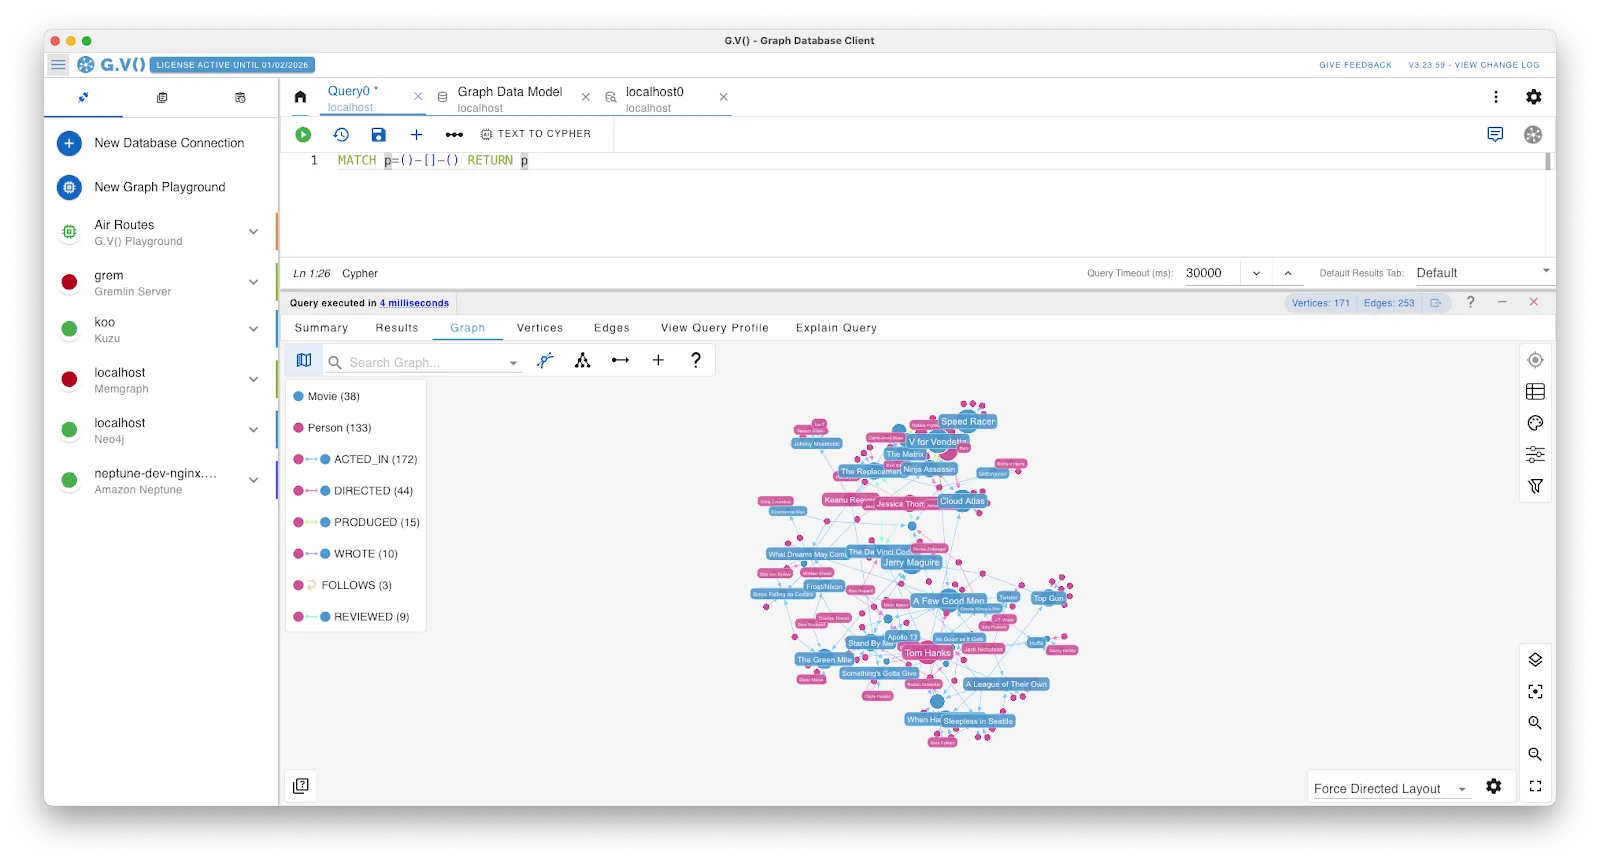Image resolution: width=1600 pixels, height=864 pixels.
Task: Click the locate target icon in the right graph toolbar
Action: coord(1535,360)
